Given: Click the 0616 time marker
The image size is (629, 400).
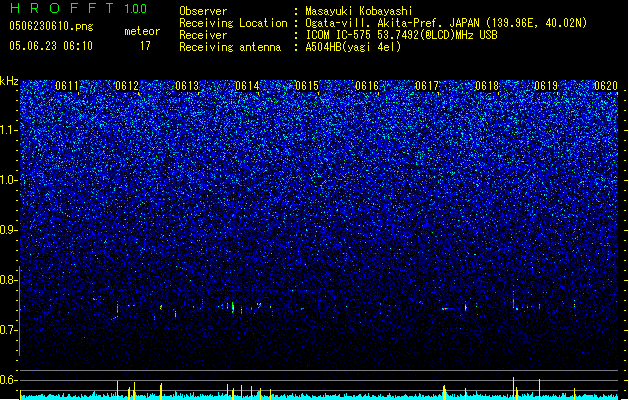Looking at the screenshot, I should (367, 86).
